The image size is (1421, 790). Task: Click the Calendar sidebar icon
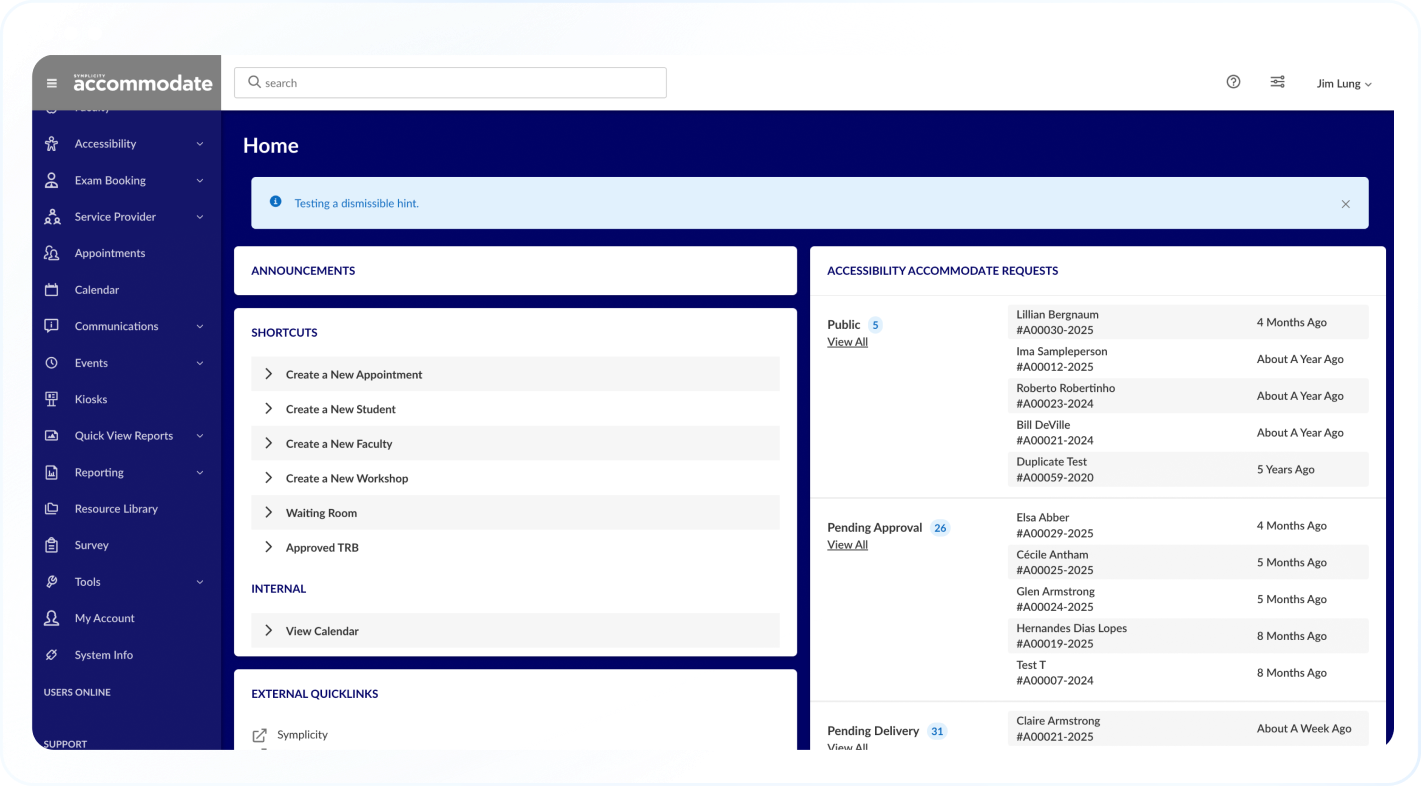(52, 290)
